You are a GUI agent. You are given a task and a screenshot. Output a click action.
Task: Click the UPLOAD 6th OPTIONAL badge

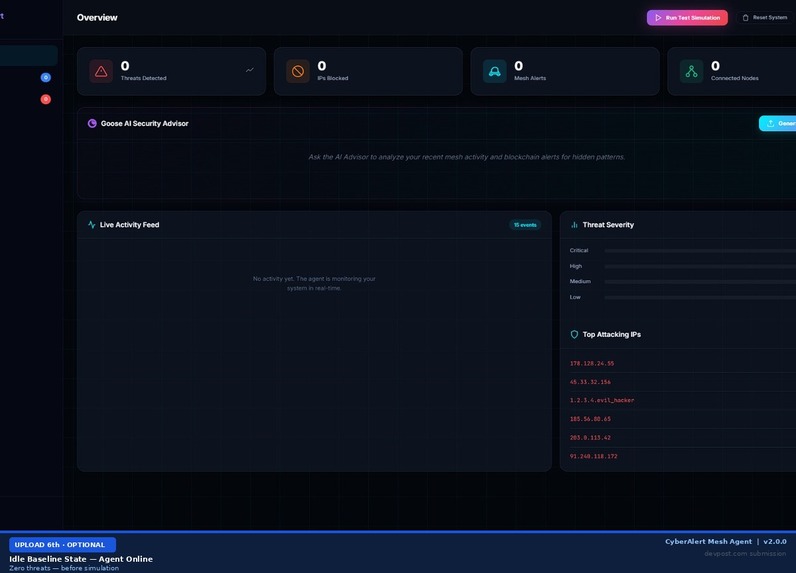62,545
